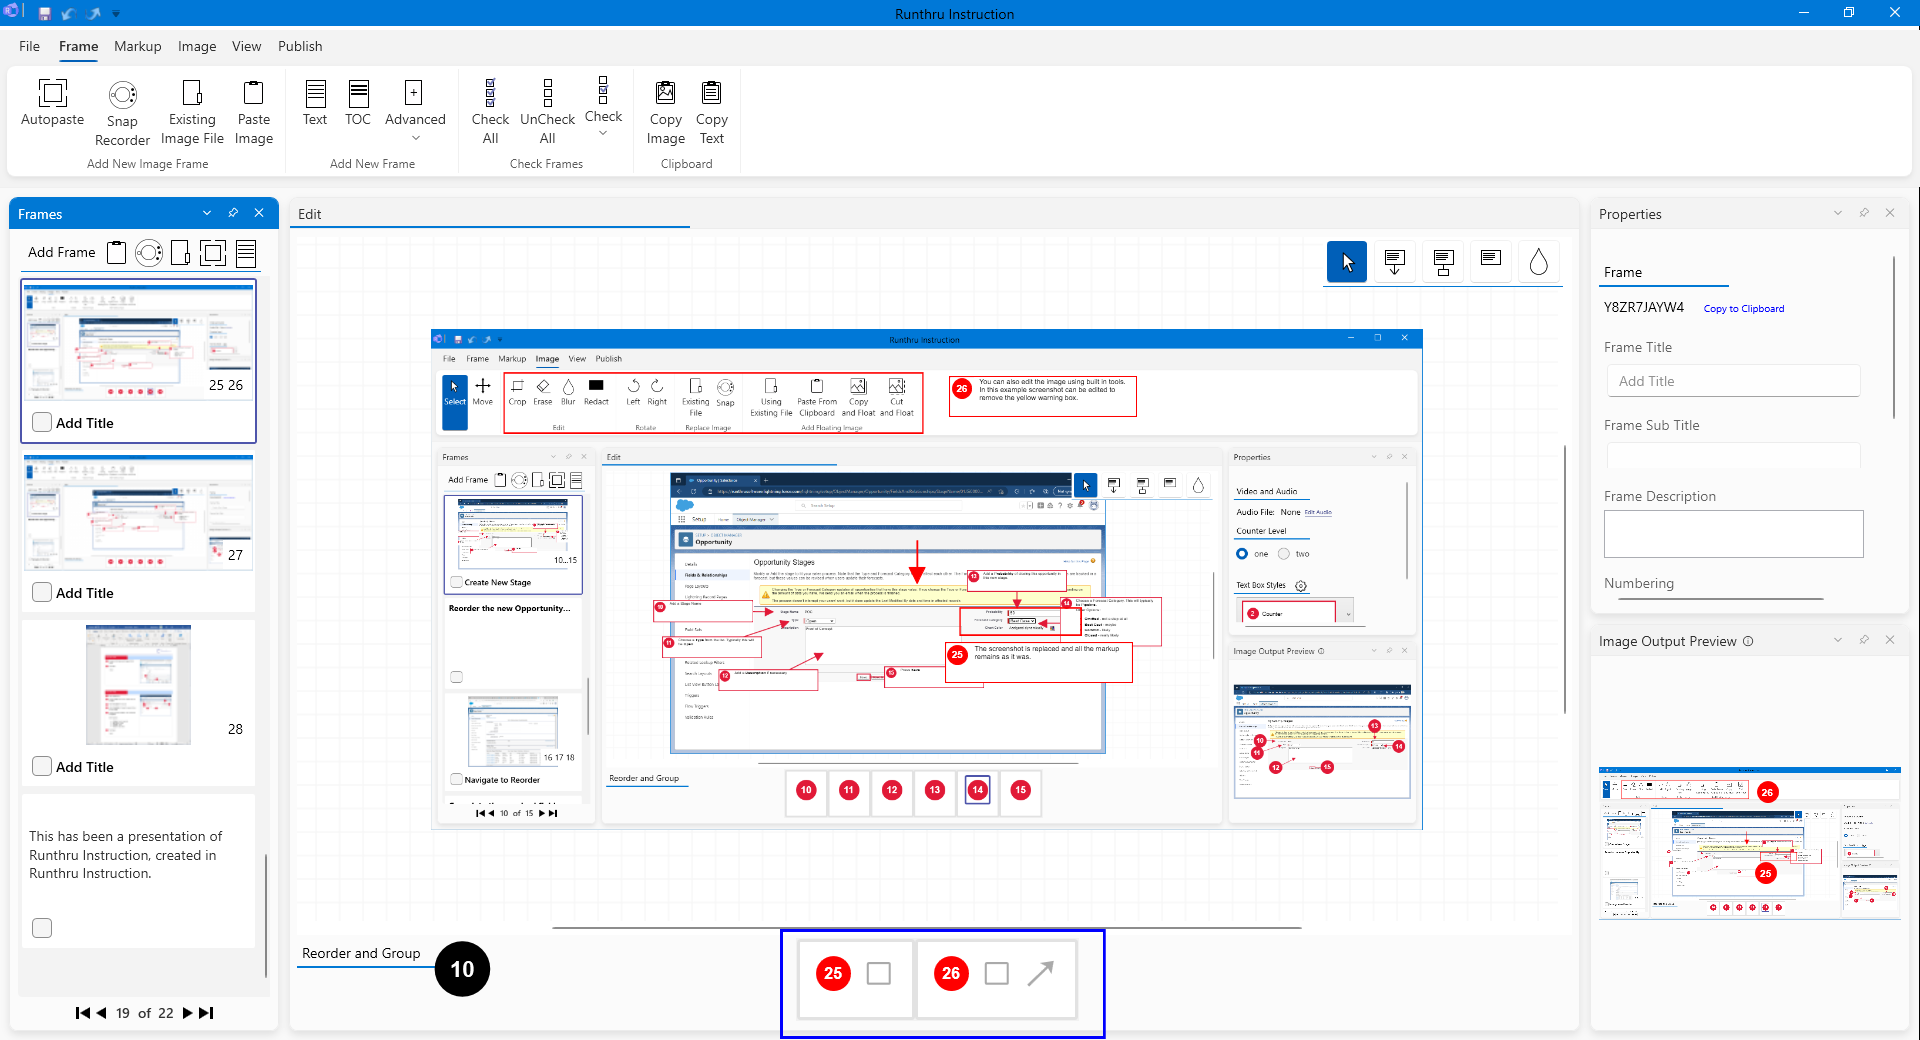1920x1040 pixels.
Task: Click the blur droplet tool icon
Action: [1538, 262]
